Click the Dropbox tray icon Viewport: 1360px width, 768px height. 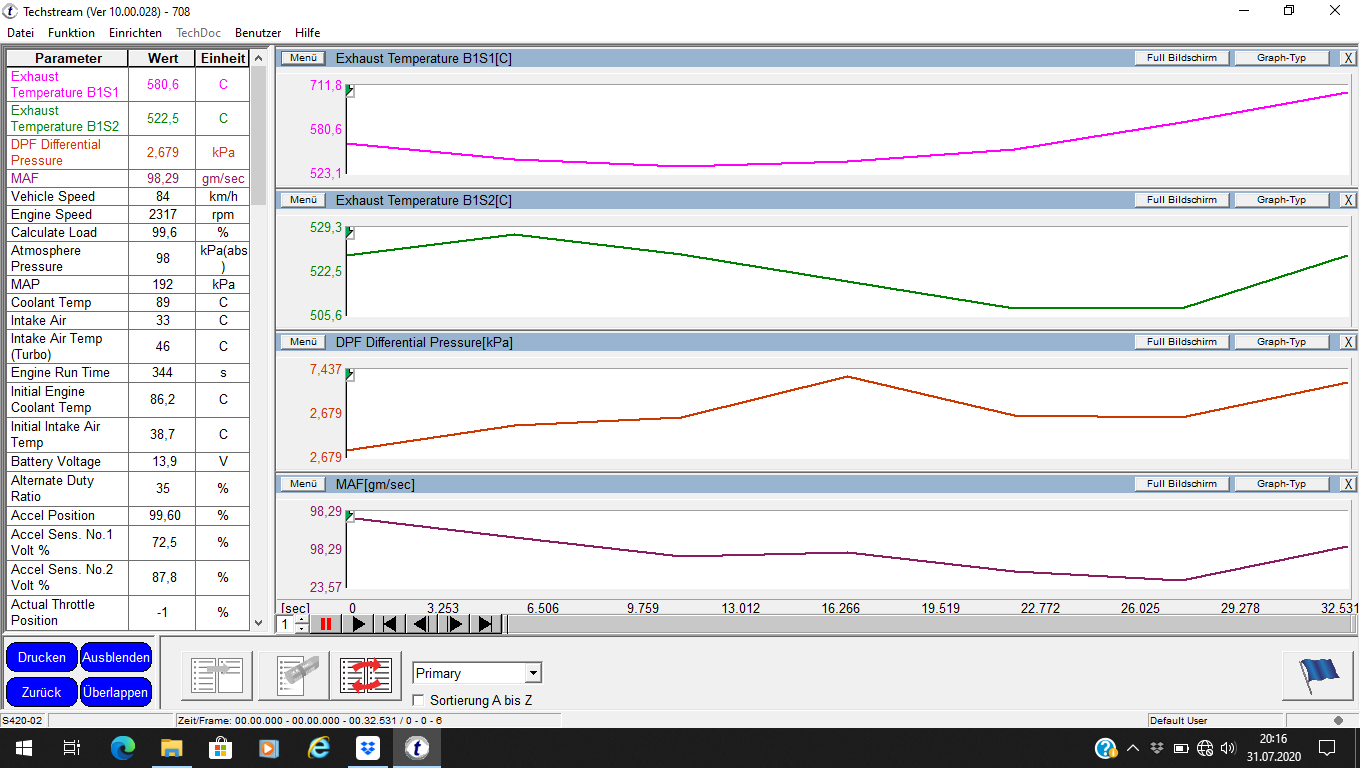pyautogui.click(x=1157, y=748)
